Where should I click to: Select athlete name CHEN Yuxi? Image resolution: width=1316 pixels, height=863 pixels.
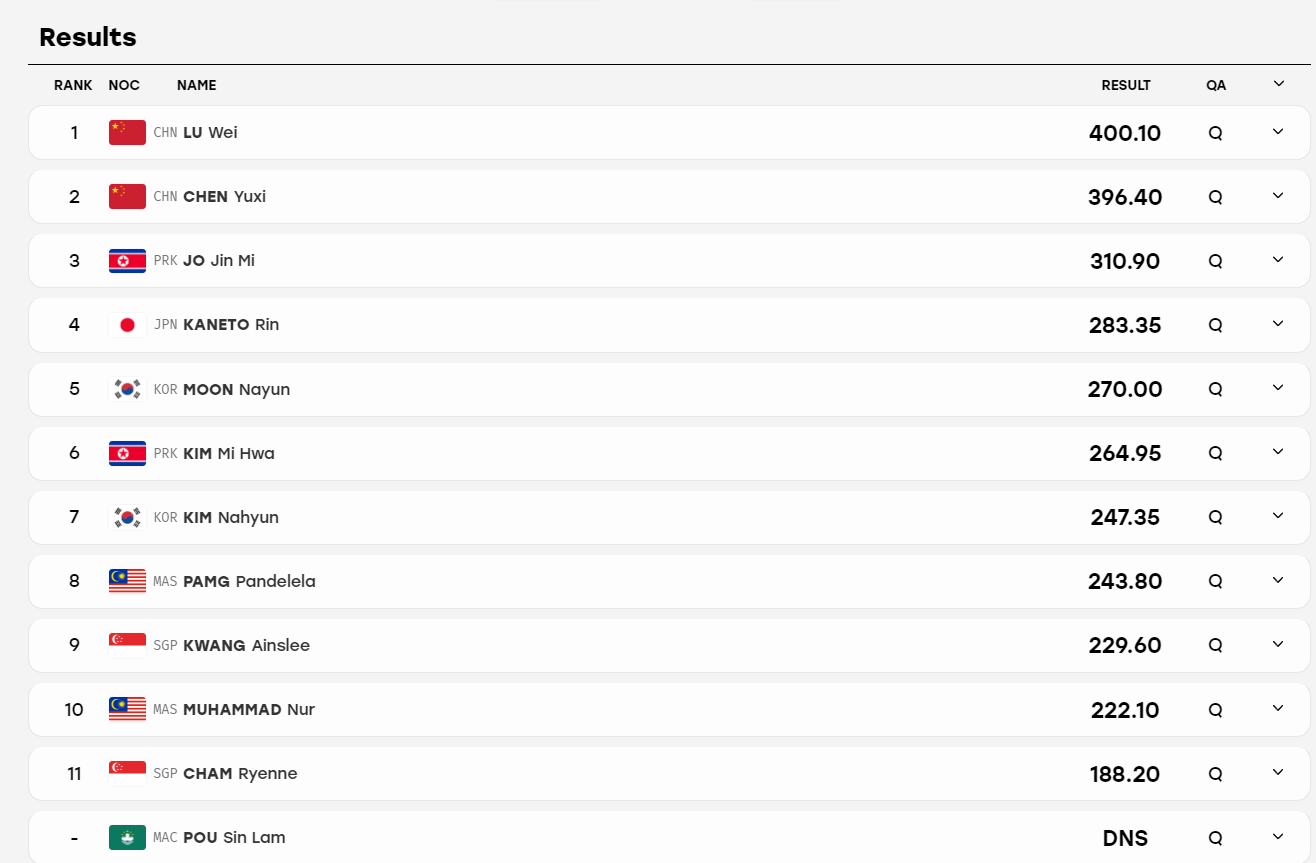click(x=224, y=196)
